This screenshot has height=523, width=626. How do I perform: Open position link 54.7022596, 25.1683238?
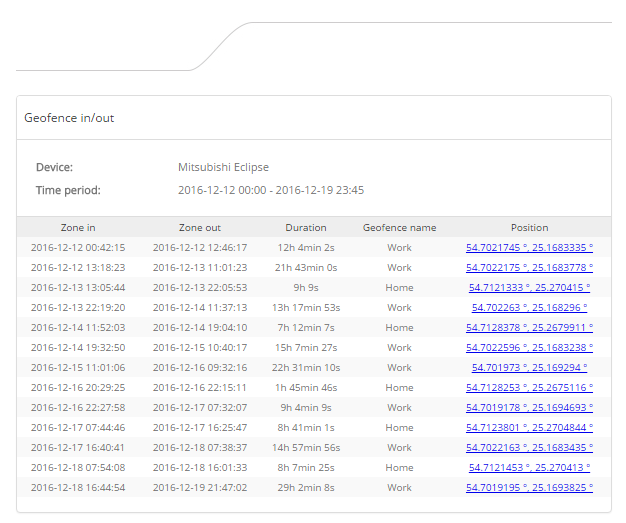[529, 347]
